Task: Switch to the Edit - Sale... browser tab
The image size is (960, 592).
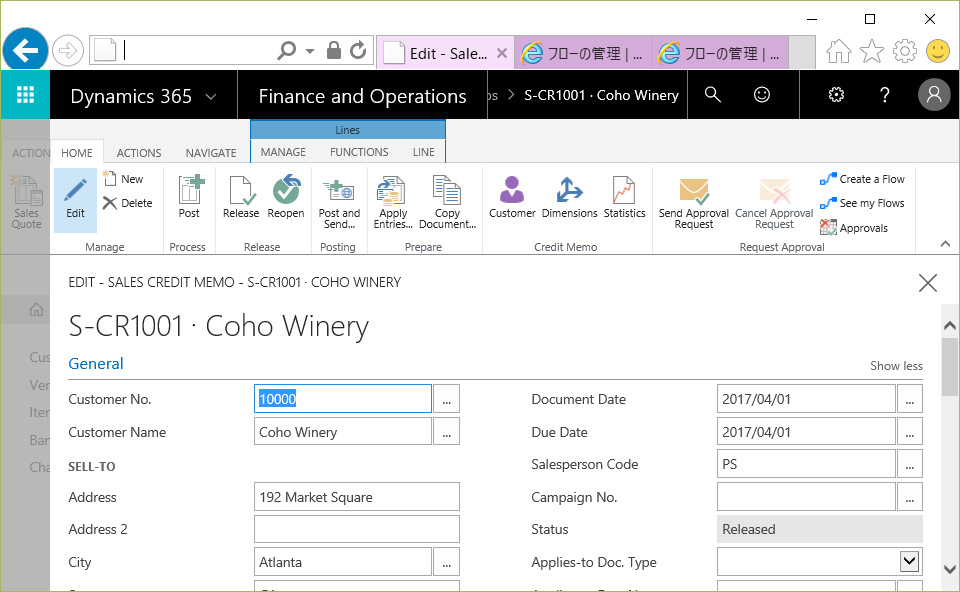Action: (x=446, y=53)
